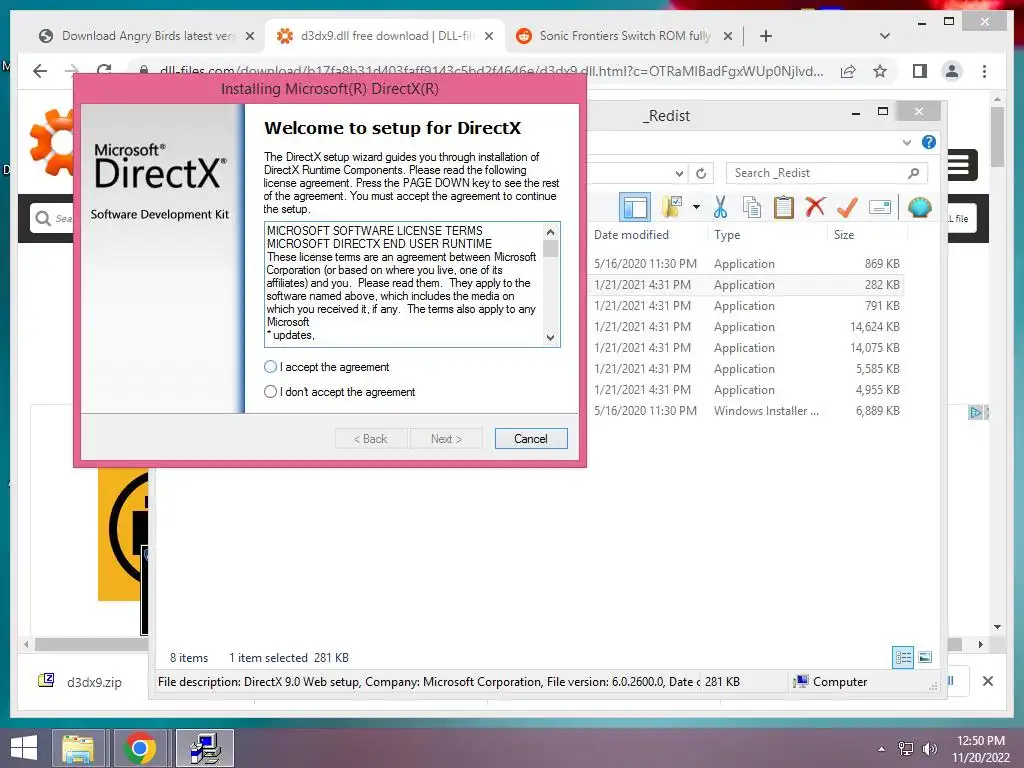Click Chrome back arrow
This screenshot has width=1024, height=768.
pos(40,71)
